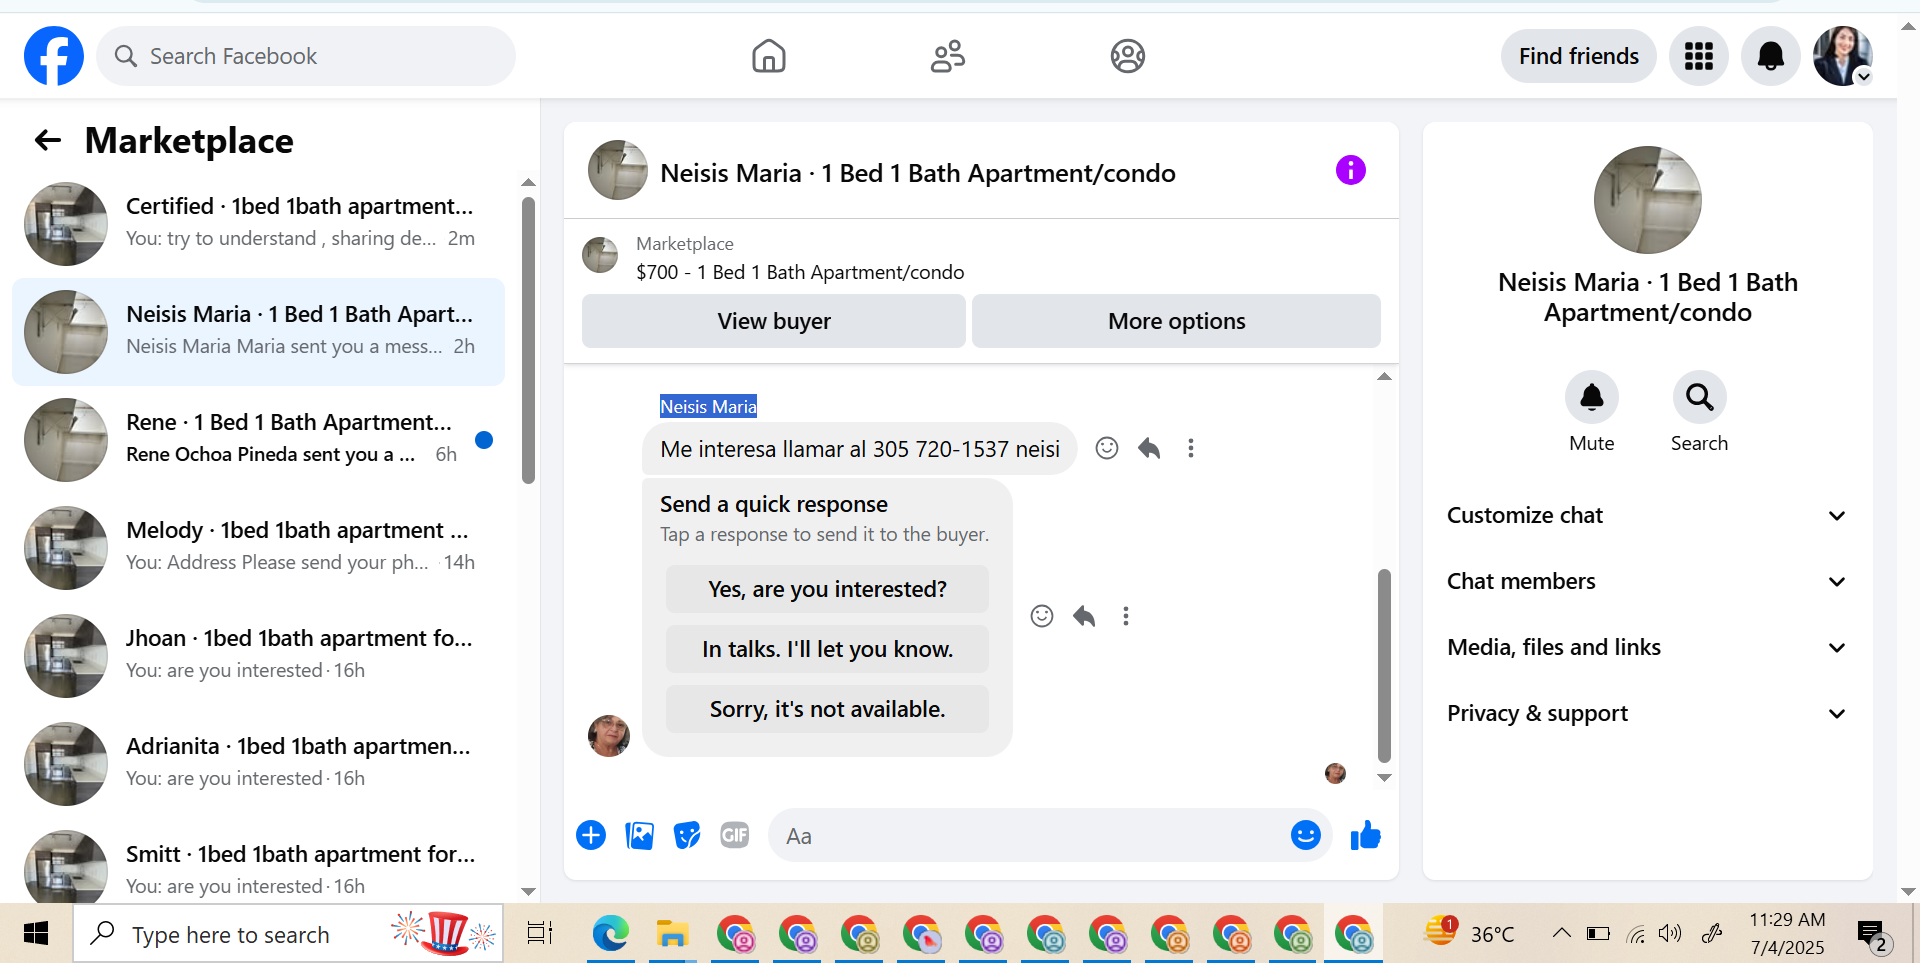
Task: React with emoji to the 'Me interesa llamar' message
Action: (1107, 448)
